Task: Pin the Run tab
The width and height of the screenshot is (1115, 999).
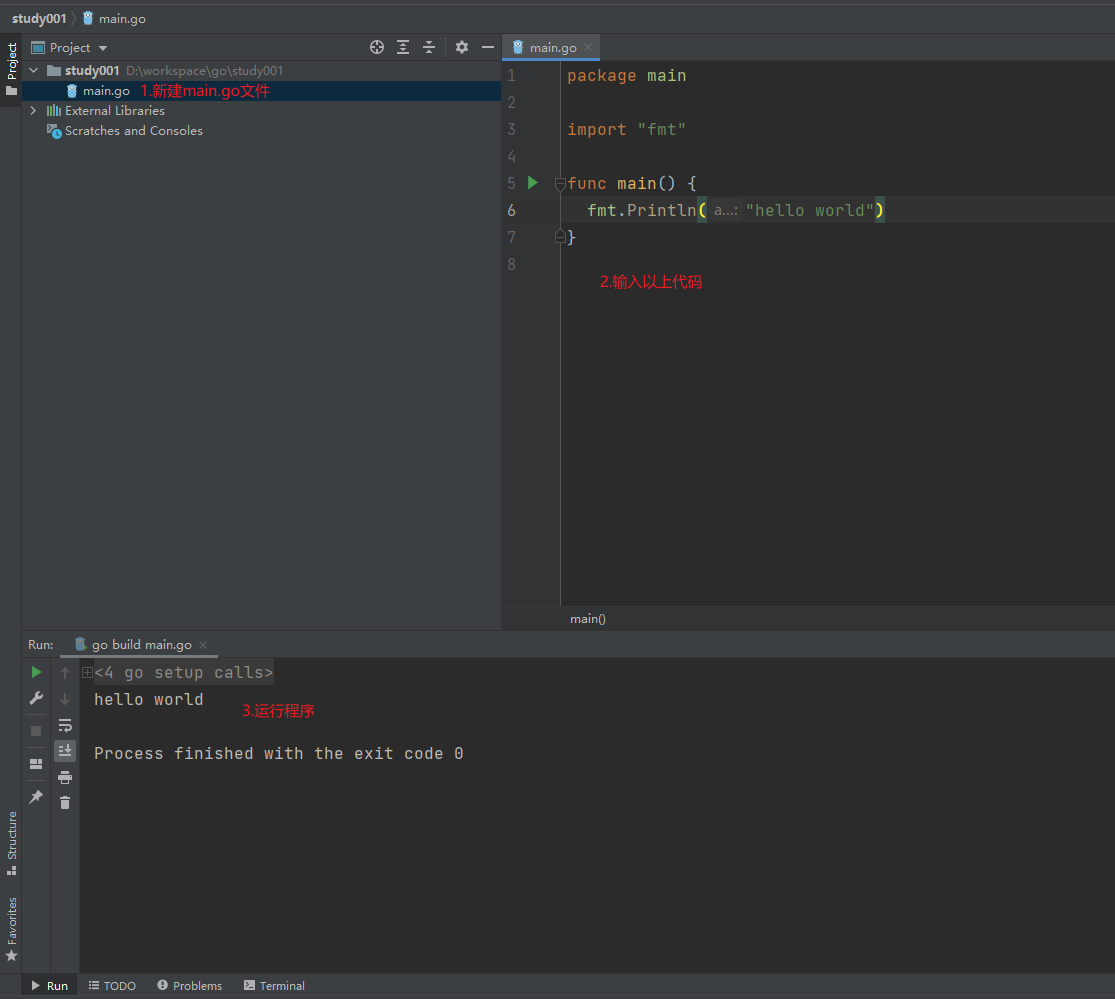Action: coord(36,796)
